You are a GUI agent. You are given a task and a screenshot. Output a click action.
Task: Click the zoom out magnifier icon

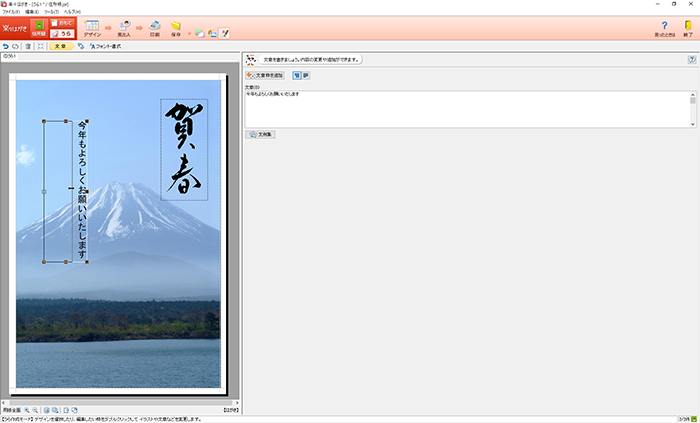[x=35, y=410]
